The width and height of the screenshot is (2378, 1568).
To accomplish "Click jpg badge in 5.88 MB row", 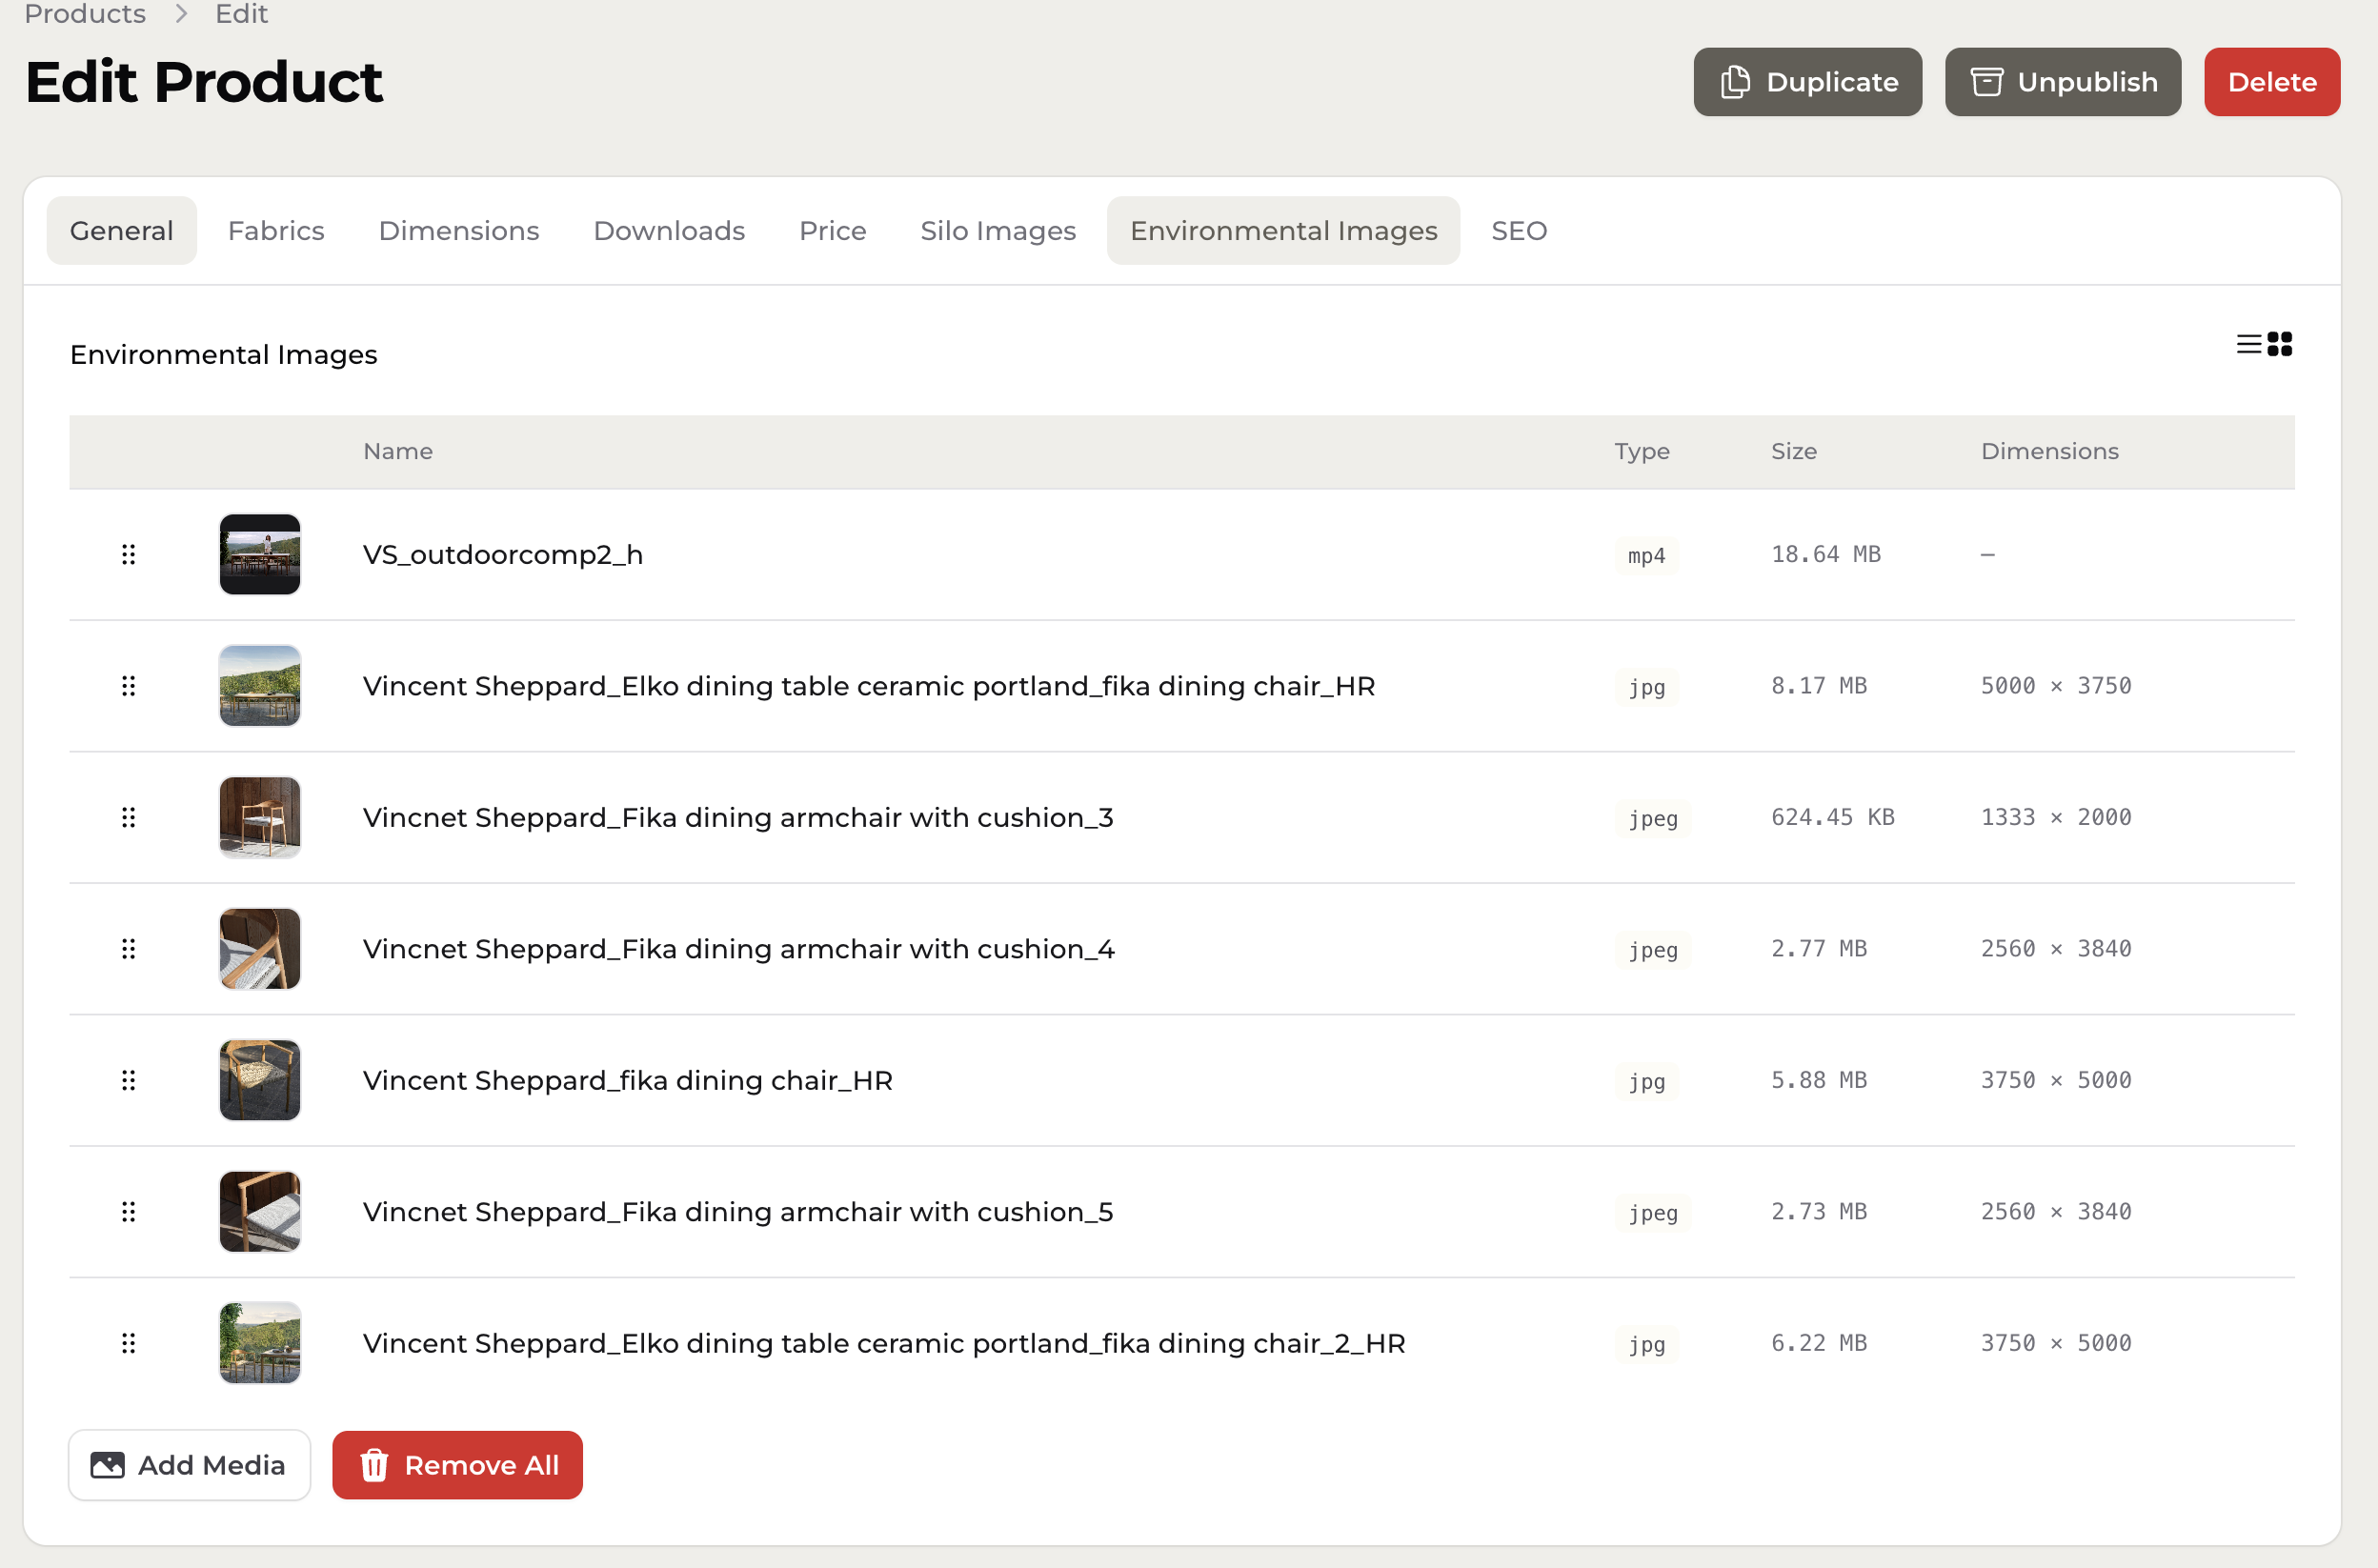I will click(1646, 1081).
